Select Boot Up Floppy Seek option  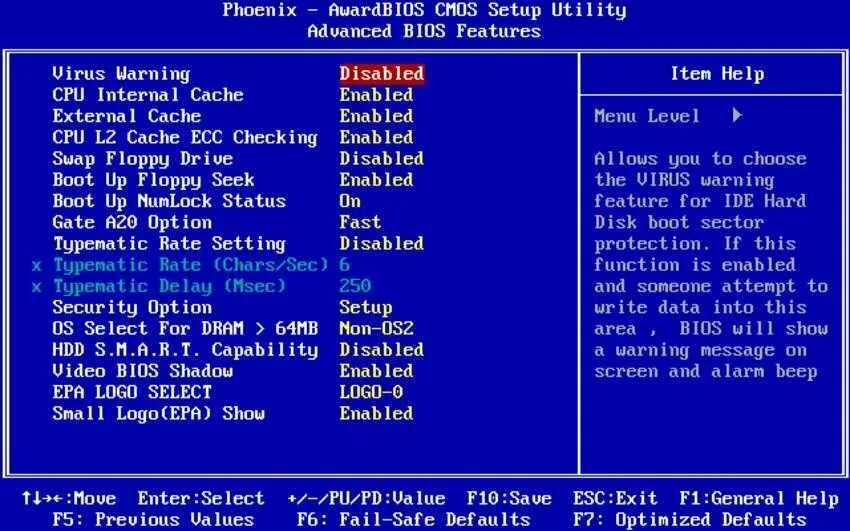(153, 180)
